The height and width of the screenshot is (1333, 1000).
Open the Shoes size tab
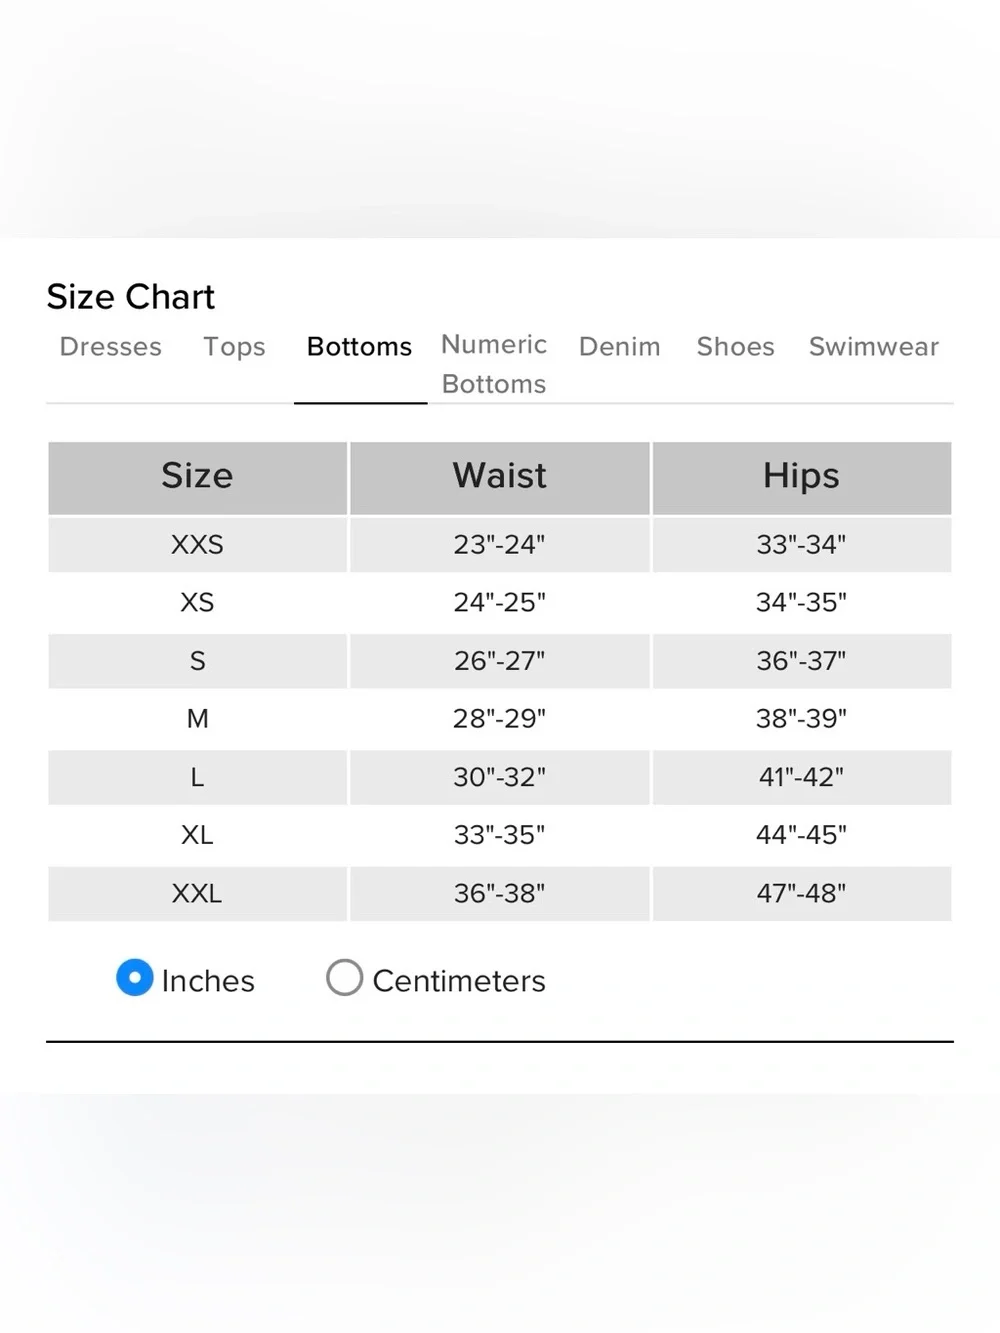[736, 347]
